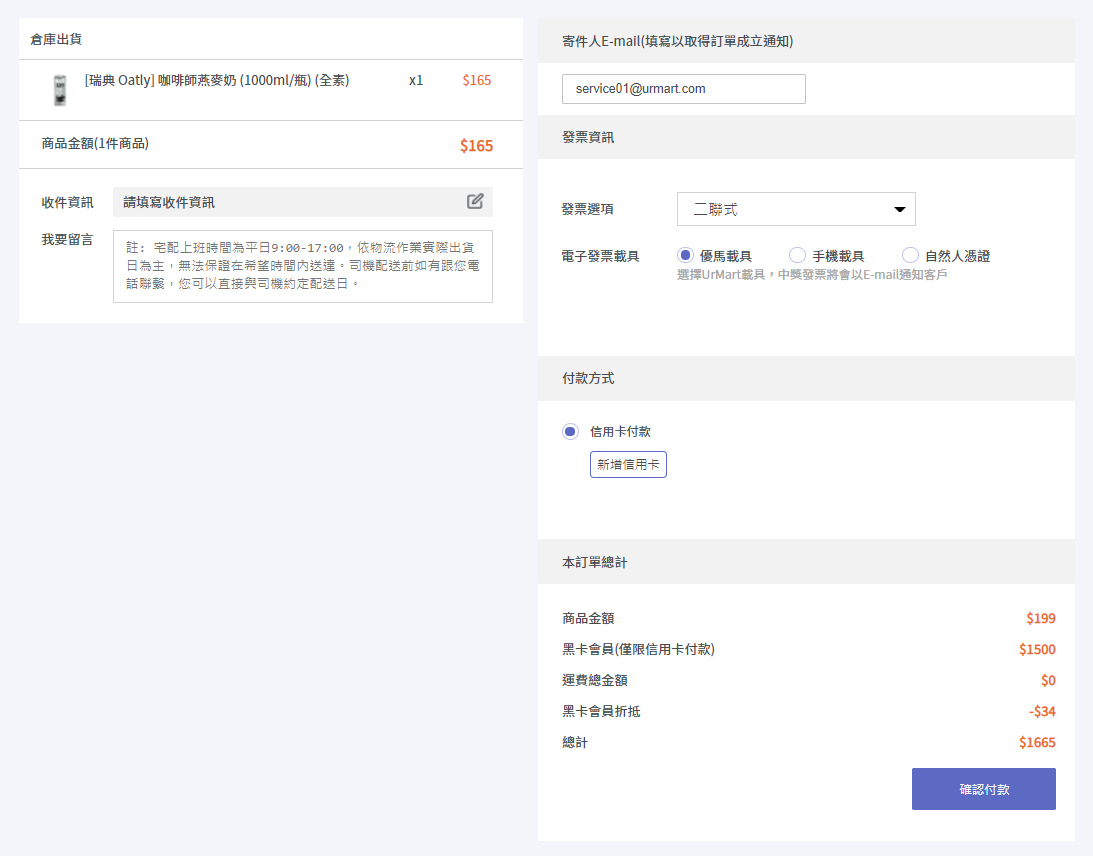The image size is (1093, 856).
Task: Click the 寄件人E-mail section header
Action: [x=678, y=41]
